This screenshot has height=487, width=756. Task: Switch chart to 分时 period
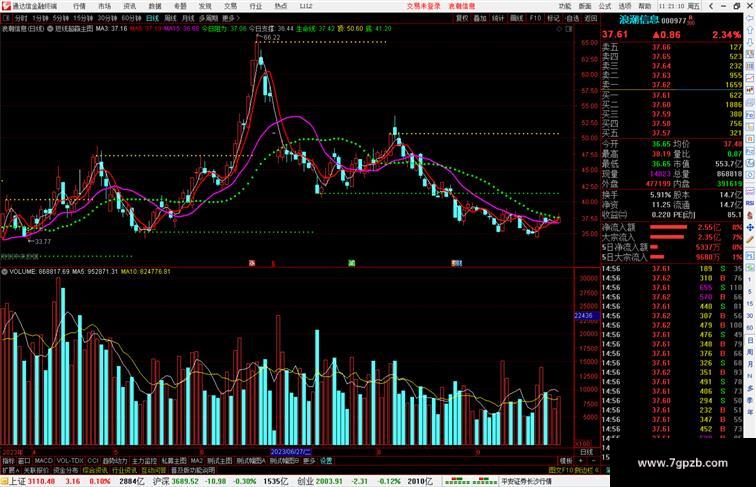21,18
